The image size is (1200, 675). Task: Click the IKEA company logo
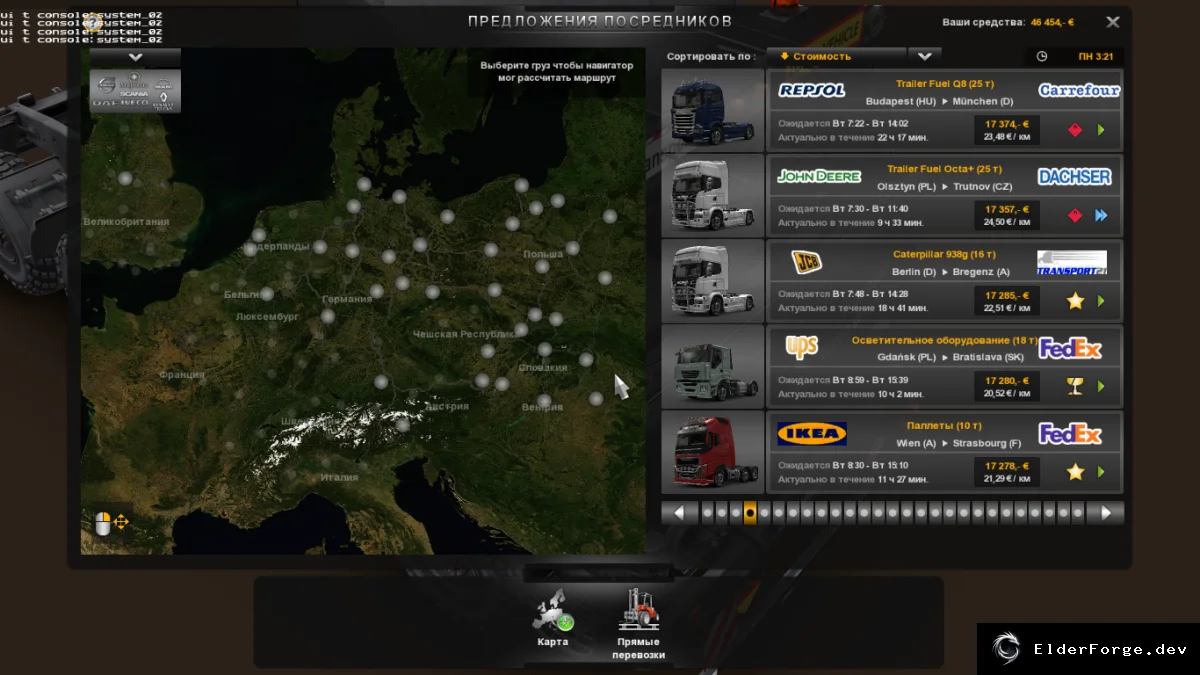pyautogui.click(x=812, y=433)
